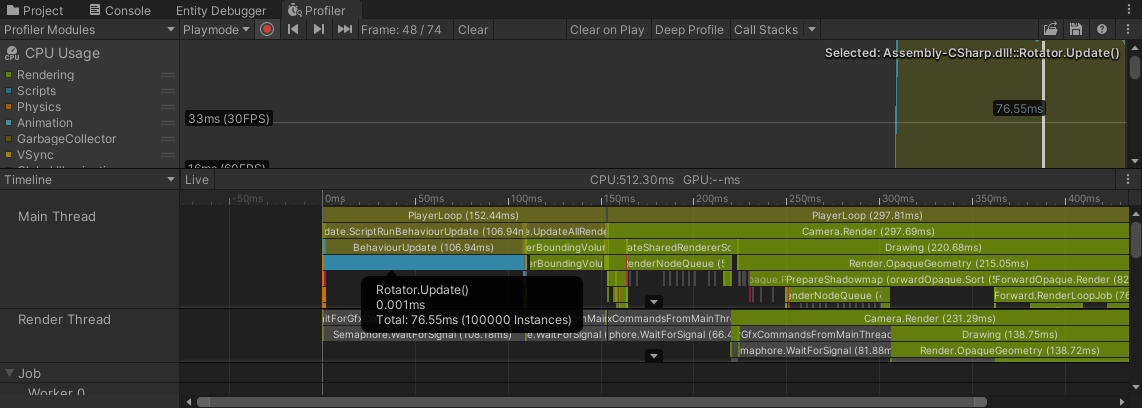Expand Render Thread rows with down arrow
This screenshot has height=408, width=1142.
pos(654,356)
